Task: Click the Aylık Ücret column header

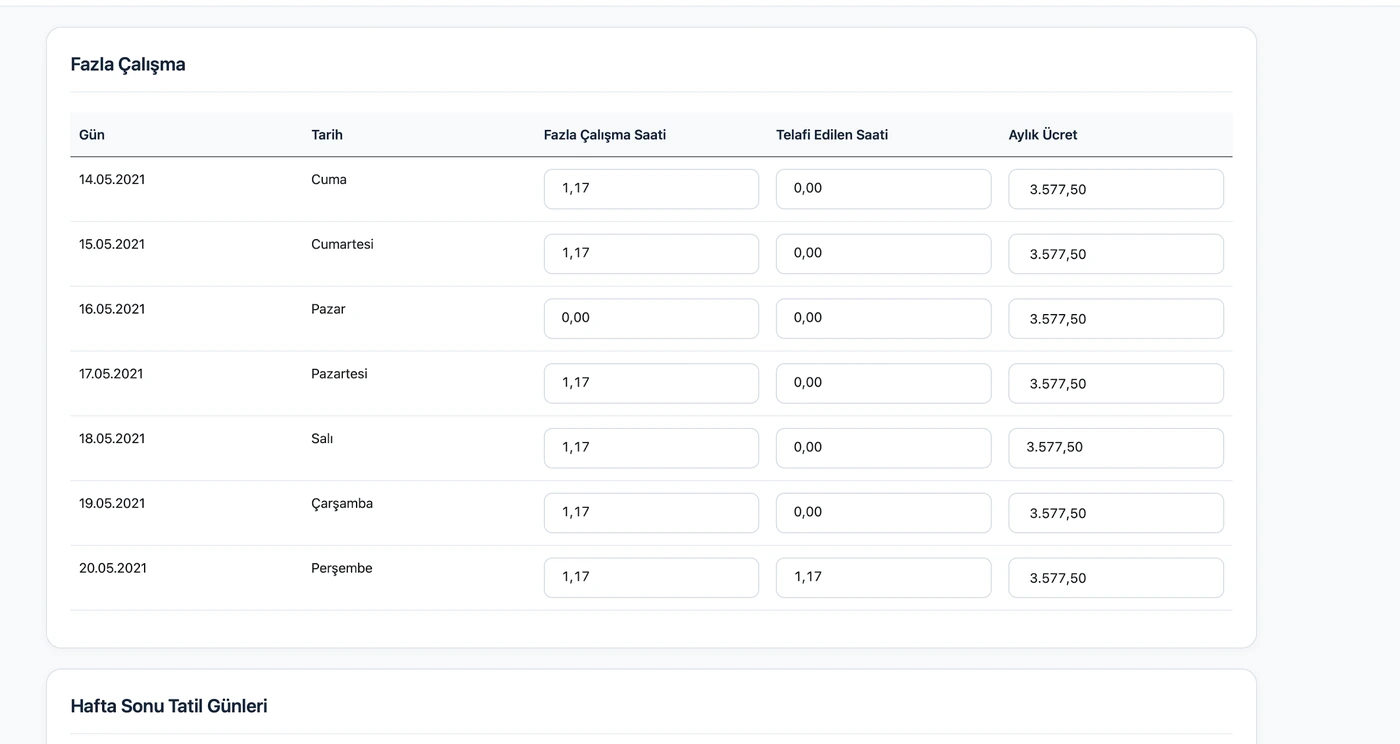Action: click(1043, 134)
